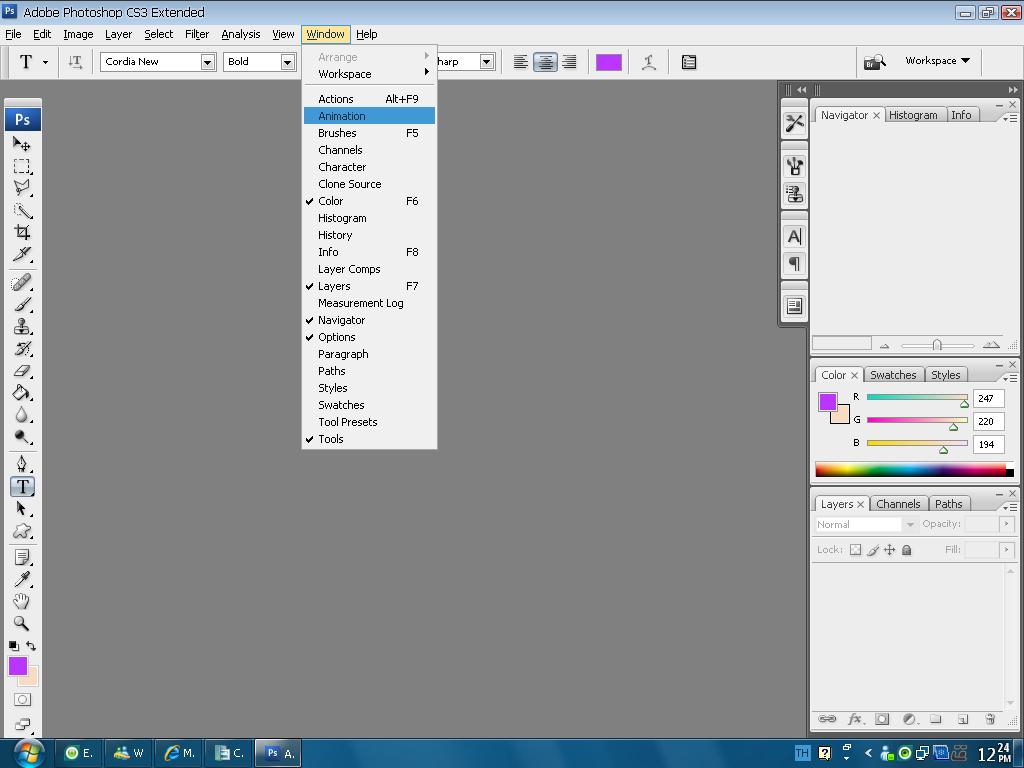
Task: Toggle the Layers palette in Window menu
Action: pyautogui.click(x=369, y=286)
